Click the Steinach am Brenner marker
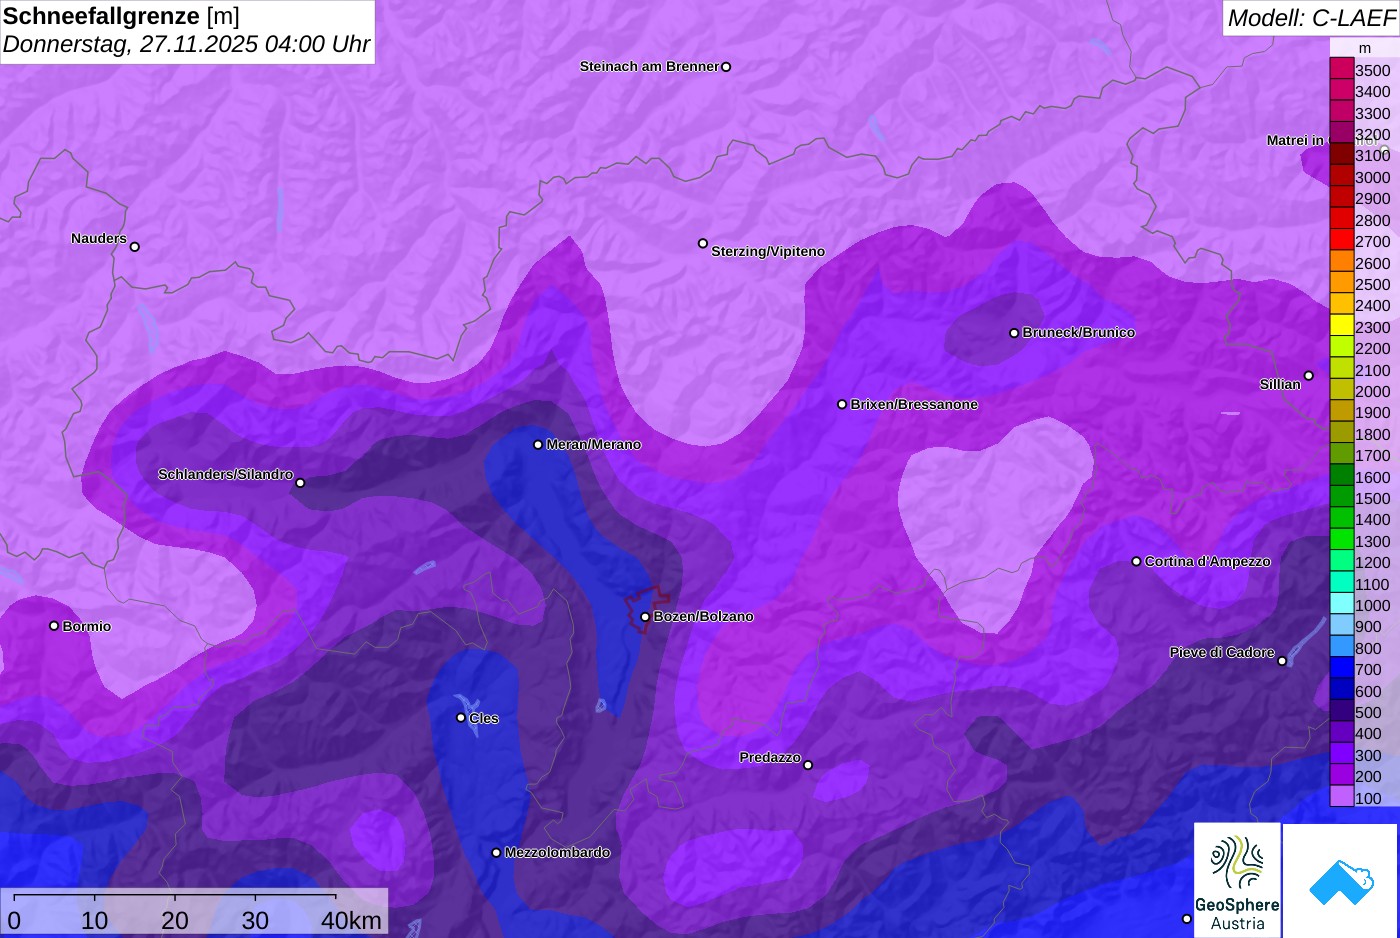 pyautogui.click(x=726, y=67)
